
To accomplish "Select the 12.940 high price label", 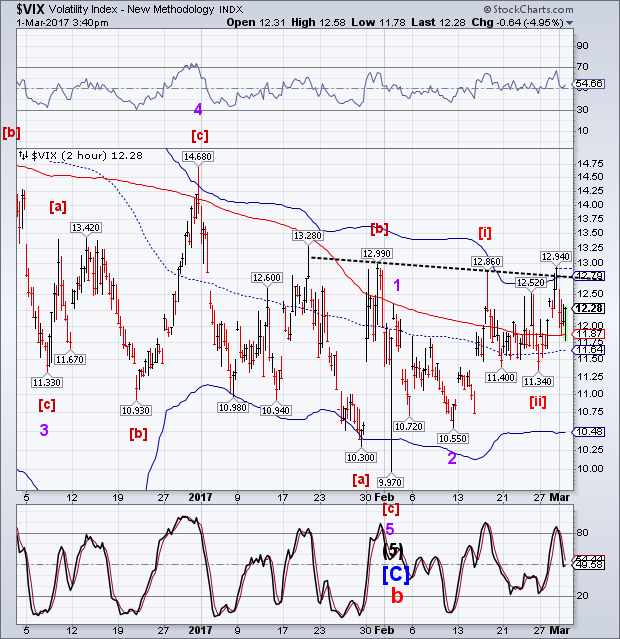I will click(556, 256).
